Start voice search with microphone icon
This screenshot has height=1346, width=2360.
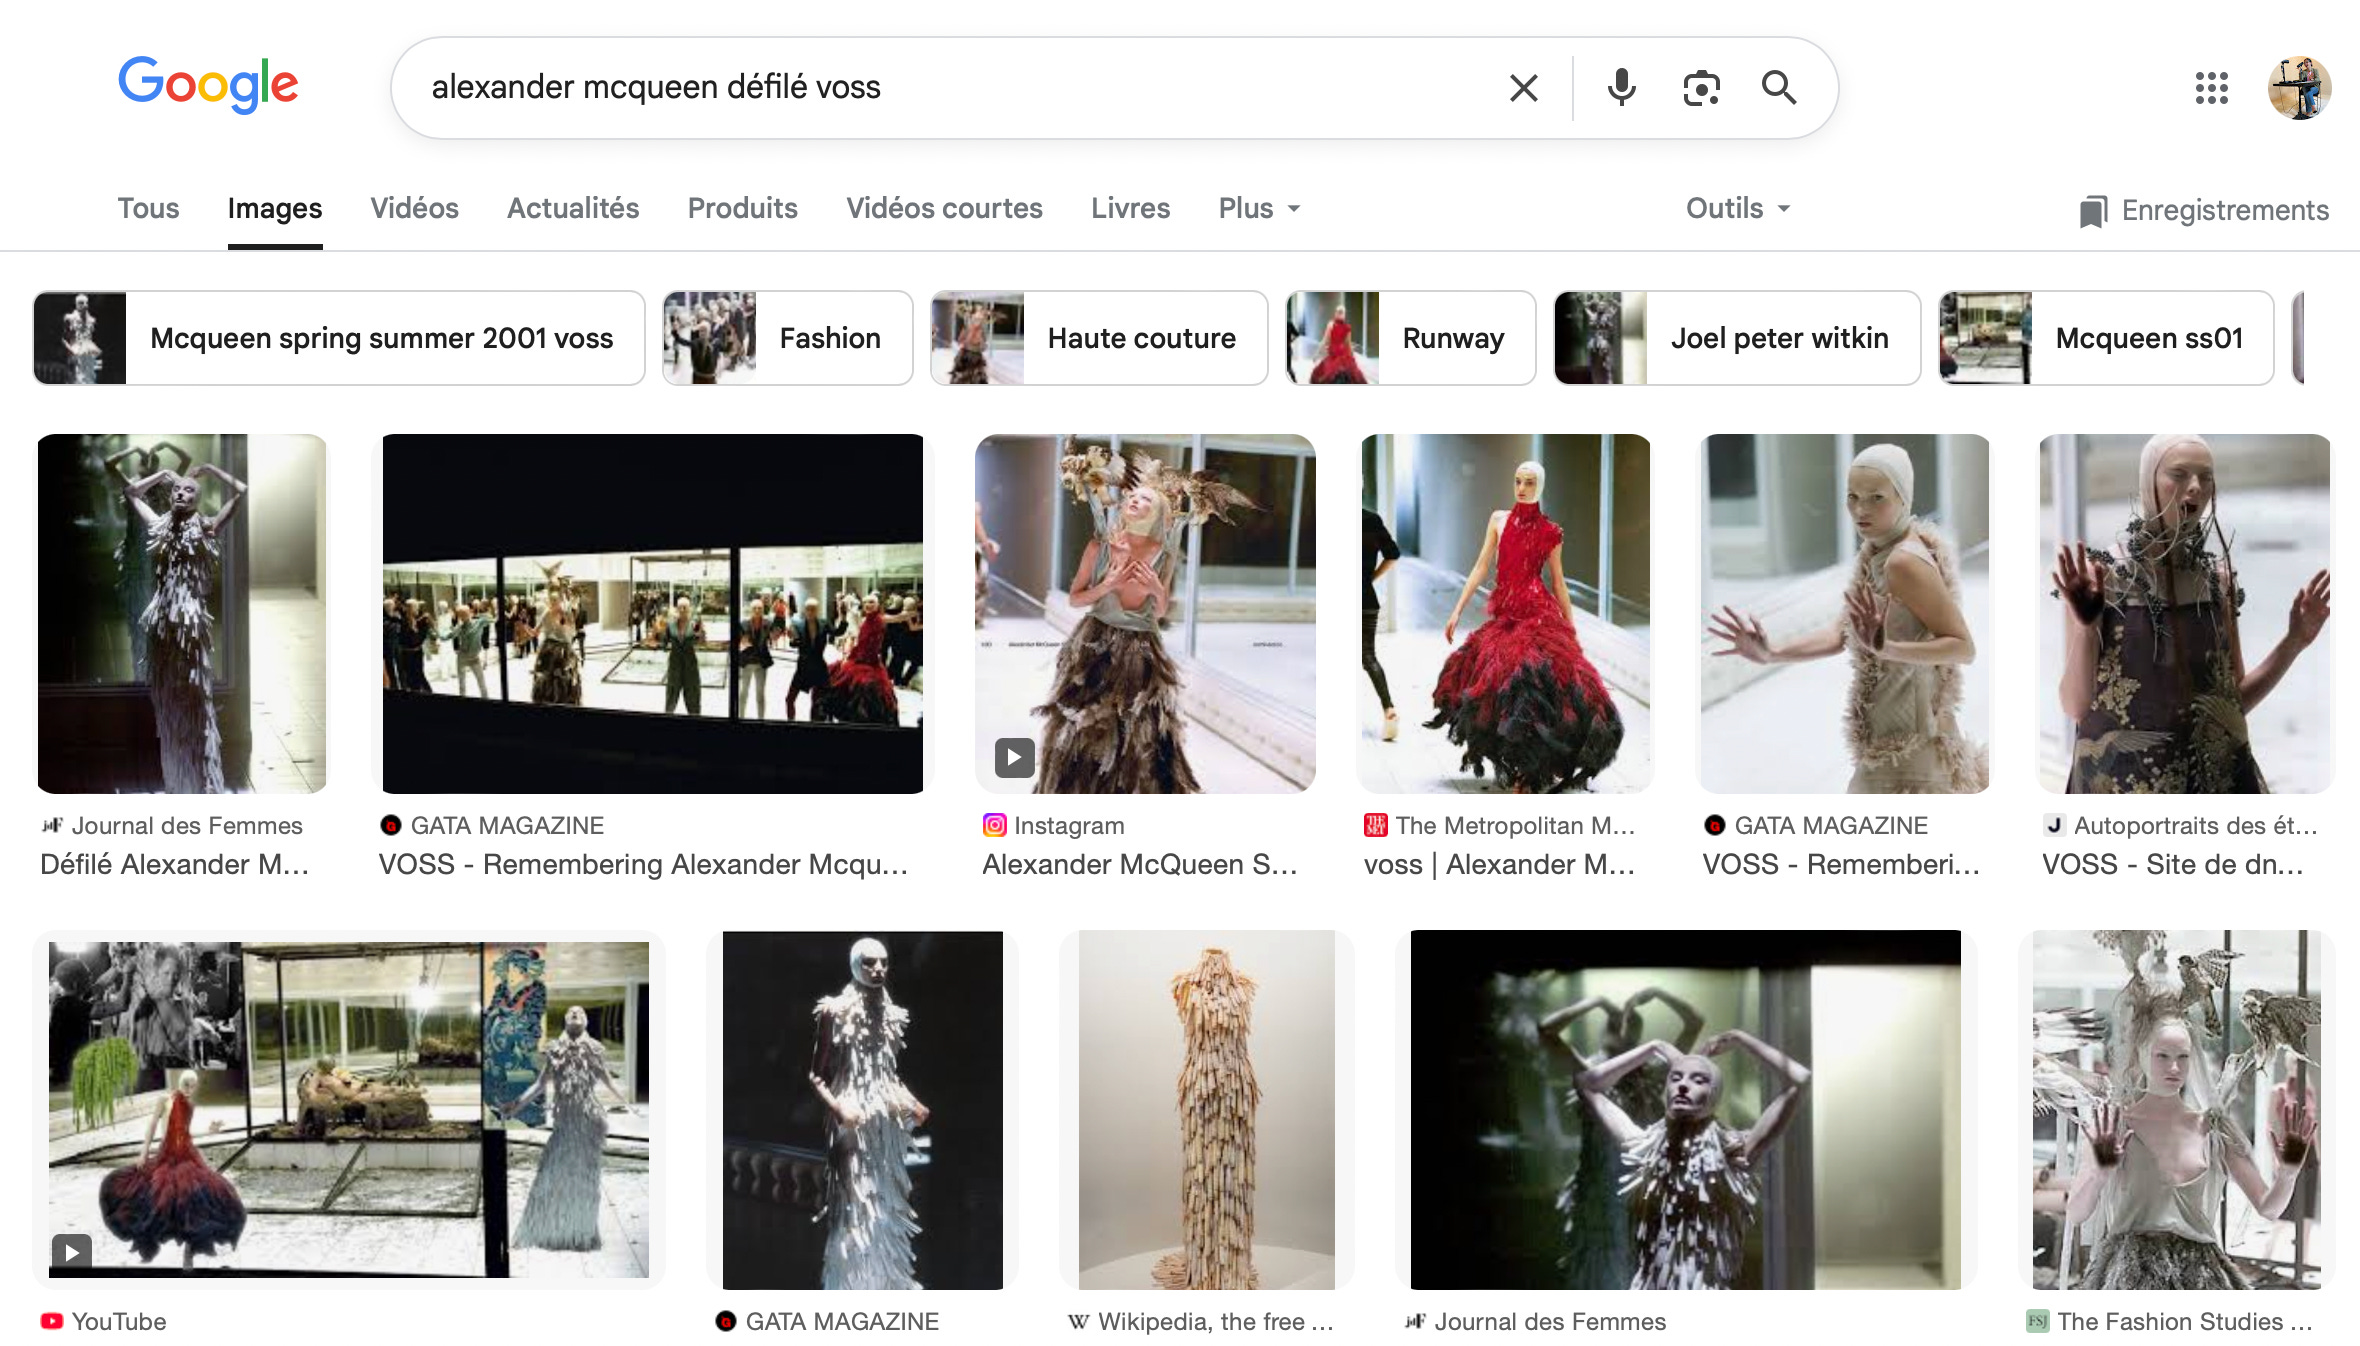pyautogui.click(x=1621, y=88)
